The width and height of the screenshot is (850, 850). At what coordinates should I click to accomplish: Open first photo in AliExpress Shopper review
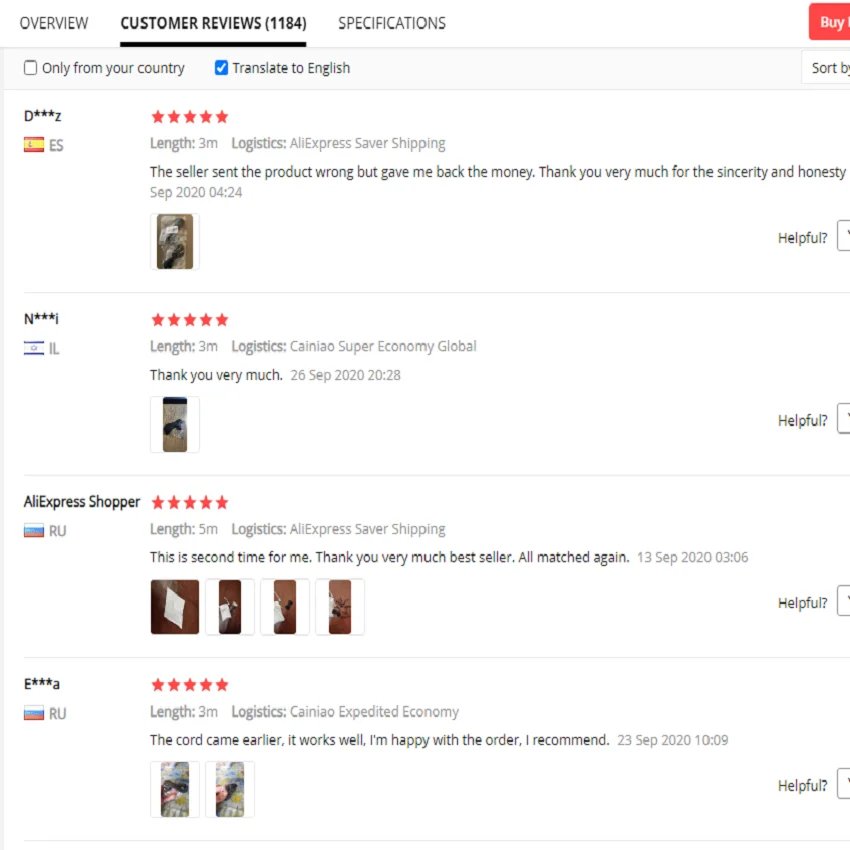click(175, 607)
